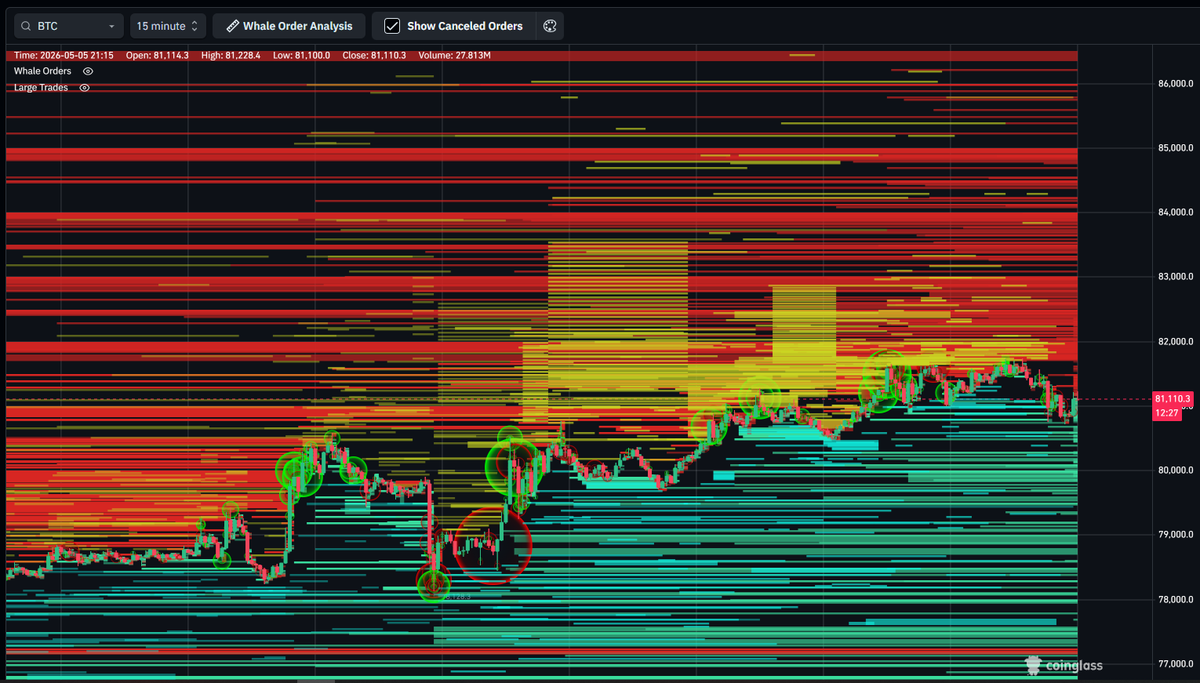Click the Close: 81,110.3 readout

(x=374, y=56)
